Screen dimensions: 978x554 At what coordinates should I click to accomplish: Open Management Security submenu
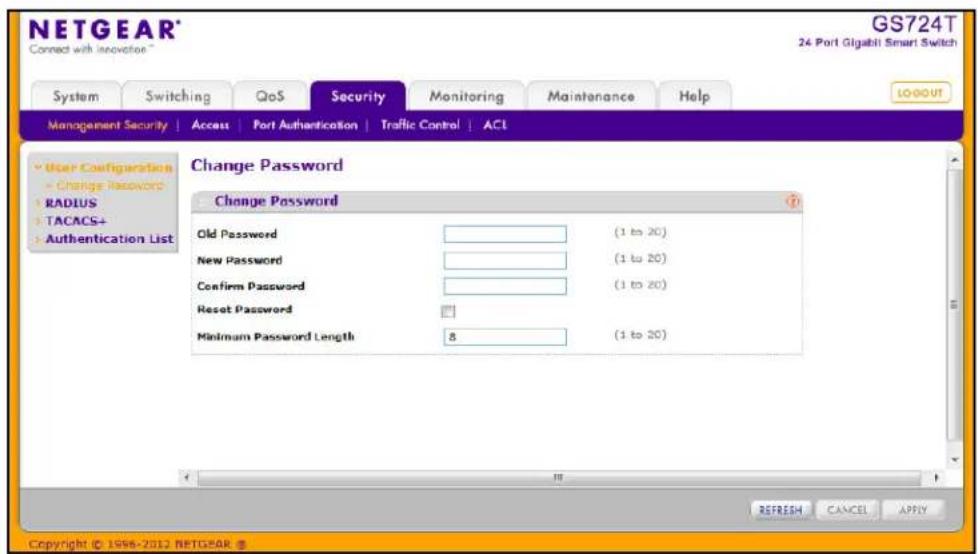tap(108, 125)
